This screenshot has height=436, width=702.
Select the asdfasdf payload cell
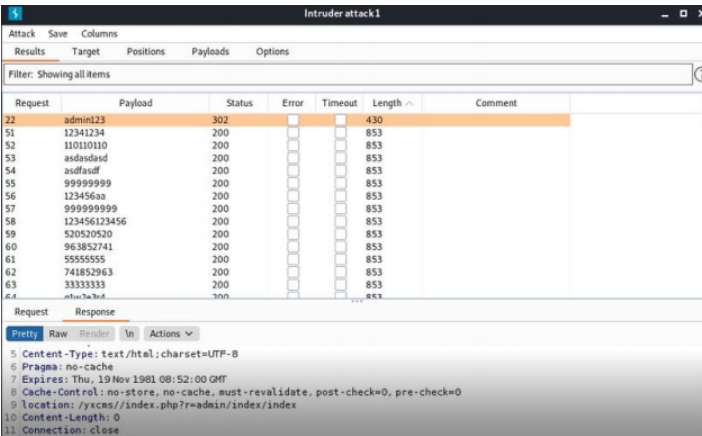[81, 171]
